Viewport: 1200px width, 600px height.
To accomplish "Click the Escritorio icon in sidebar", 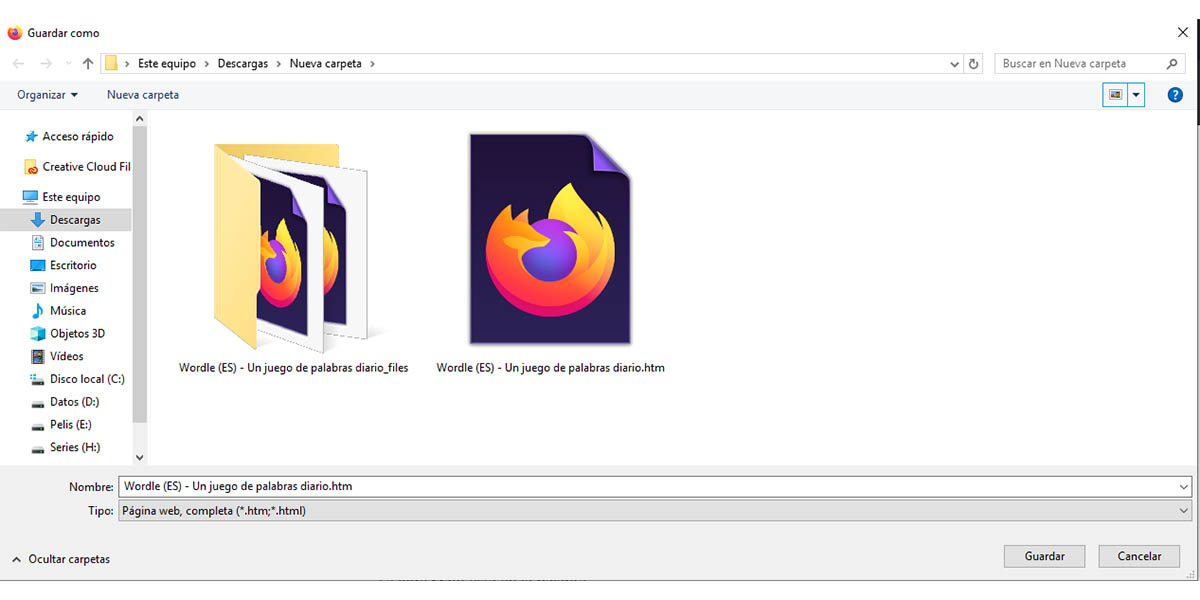I will (38, 266).
